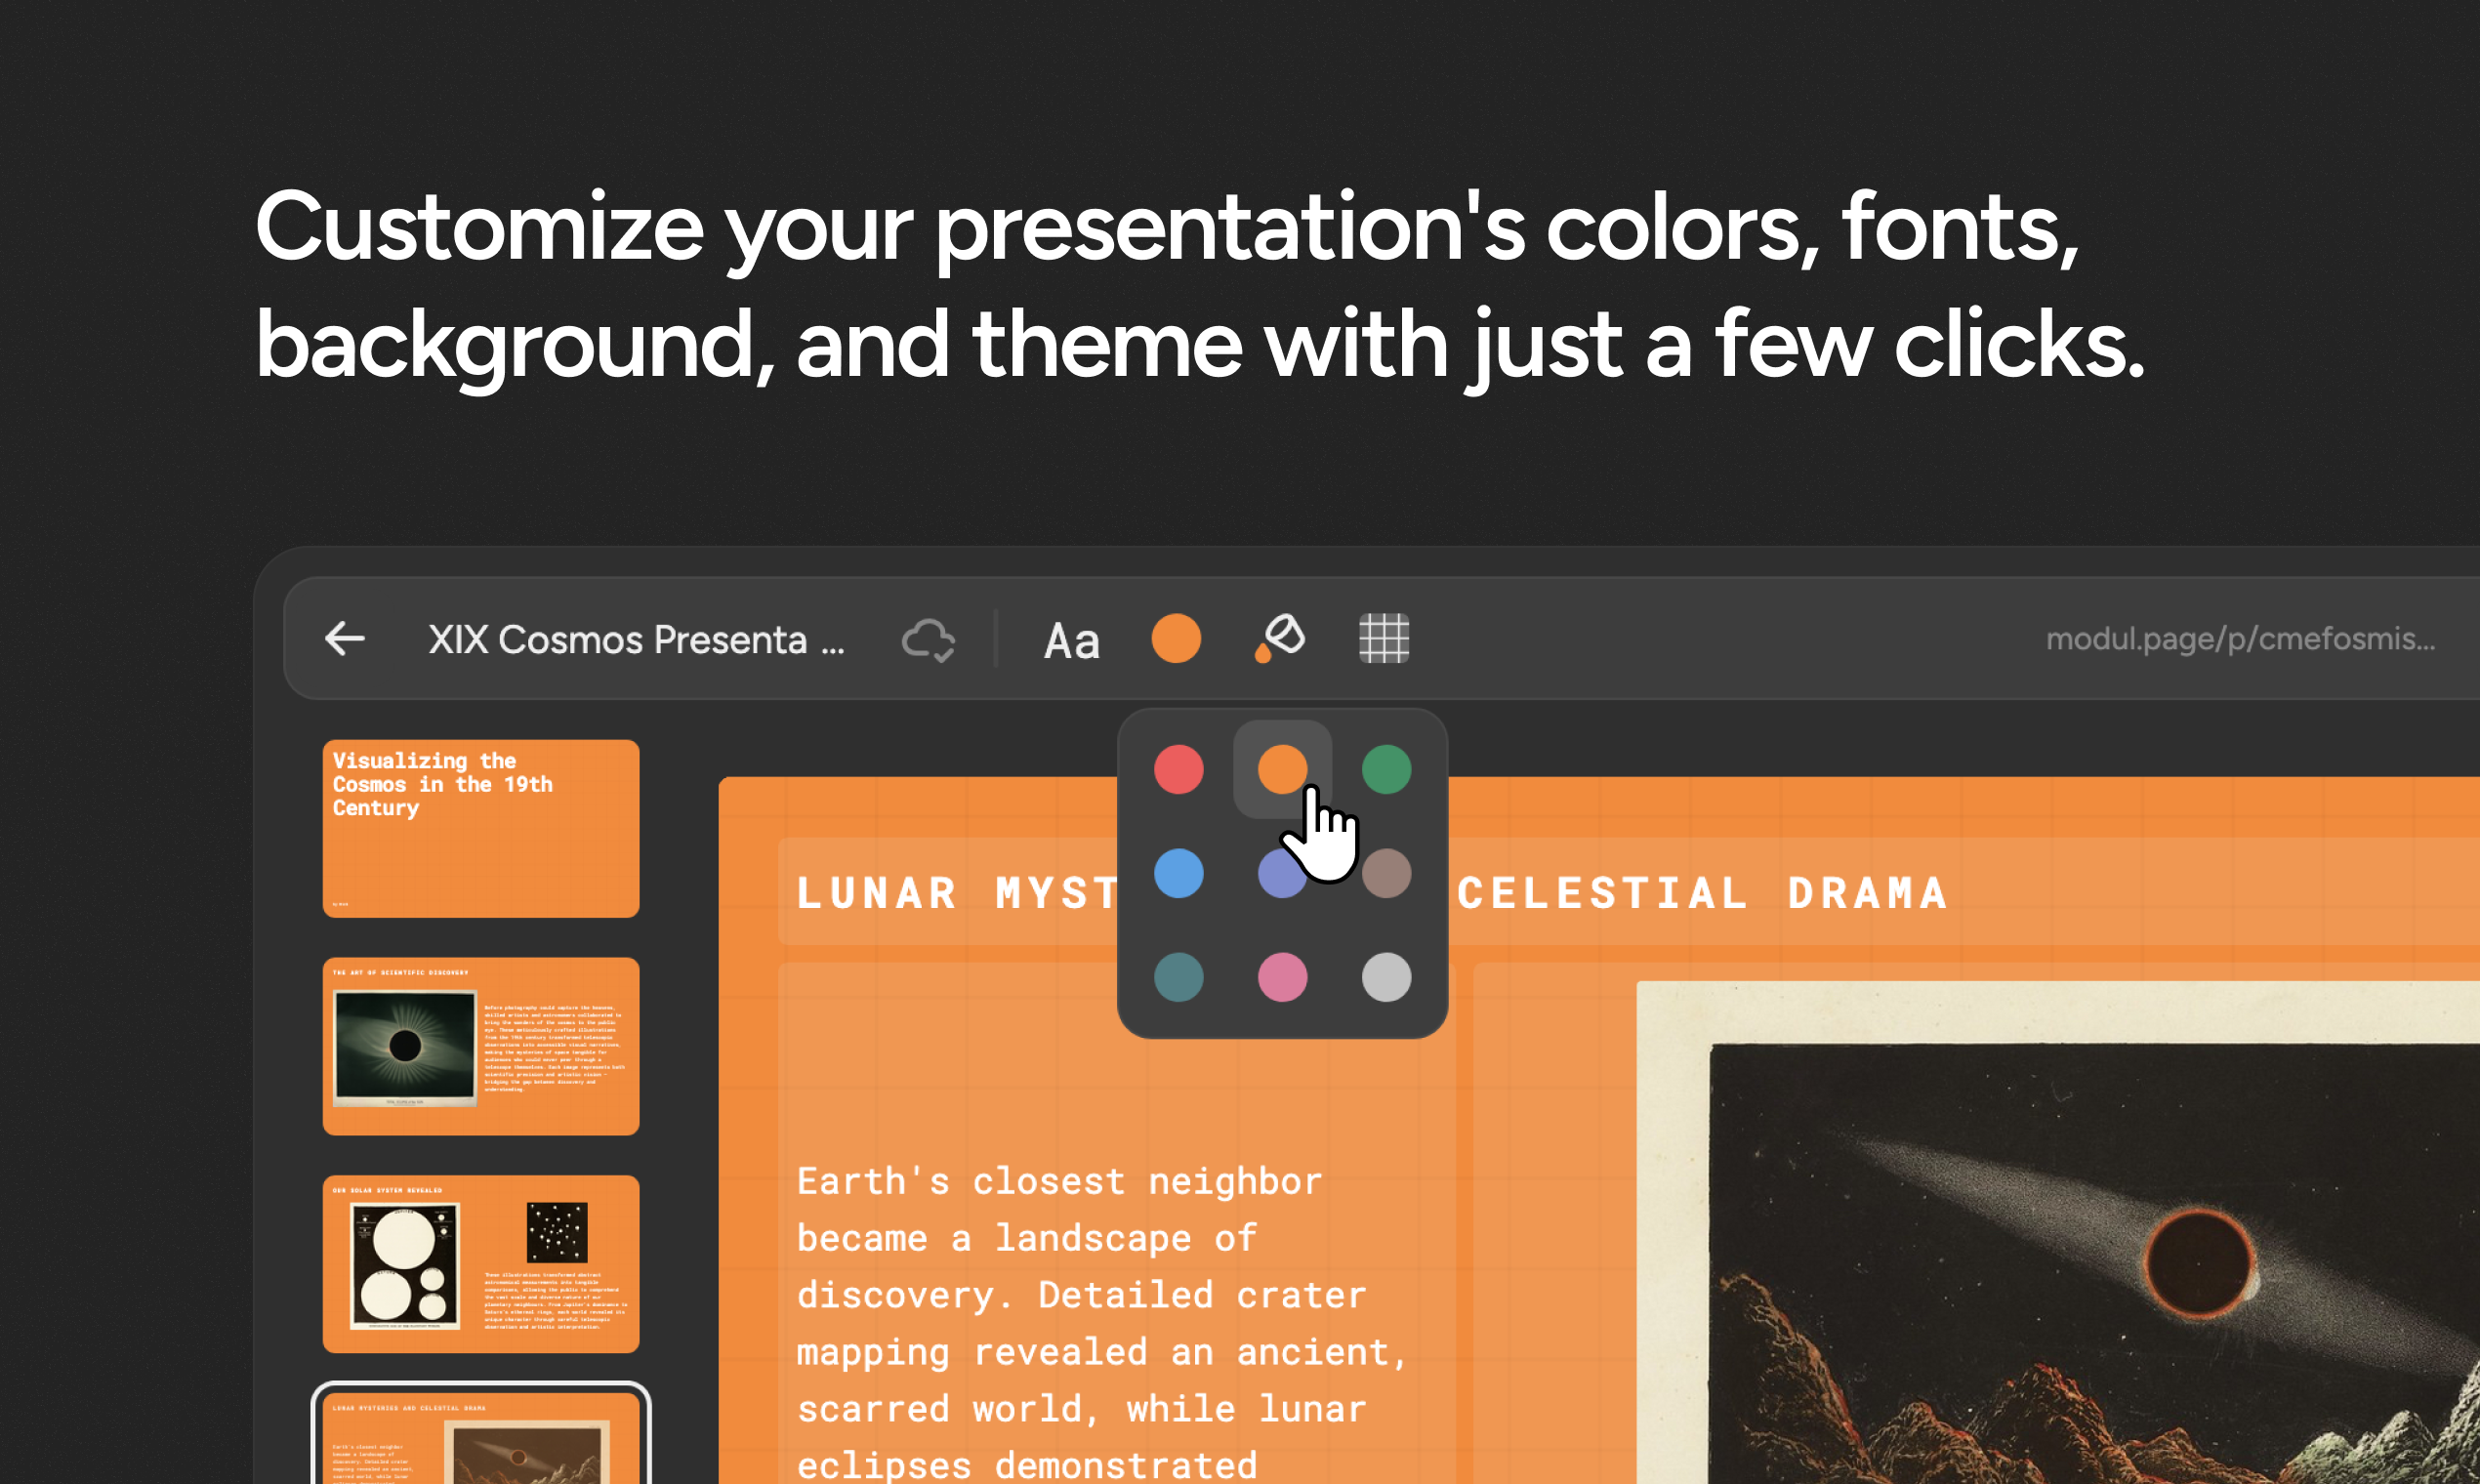The height and width of the screenshot is (1484, 2480).
Task: Choose the red color swatch
Action: point(1178,770)
